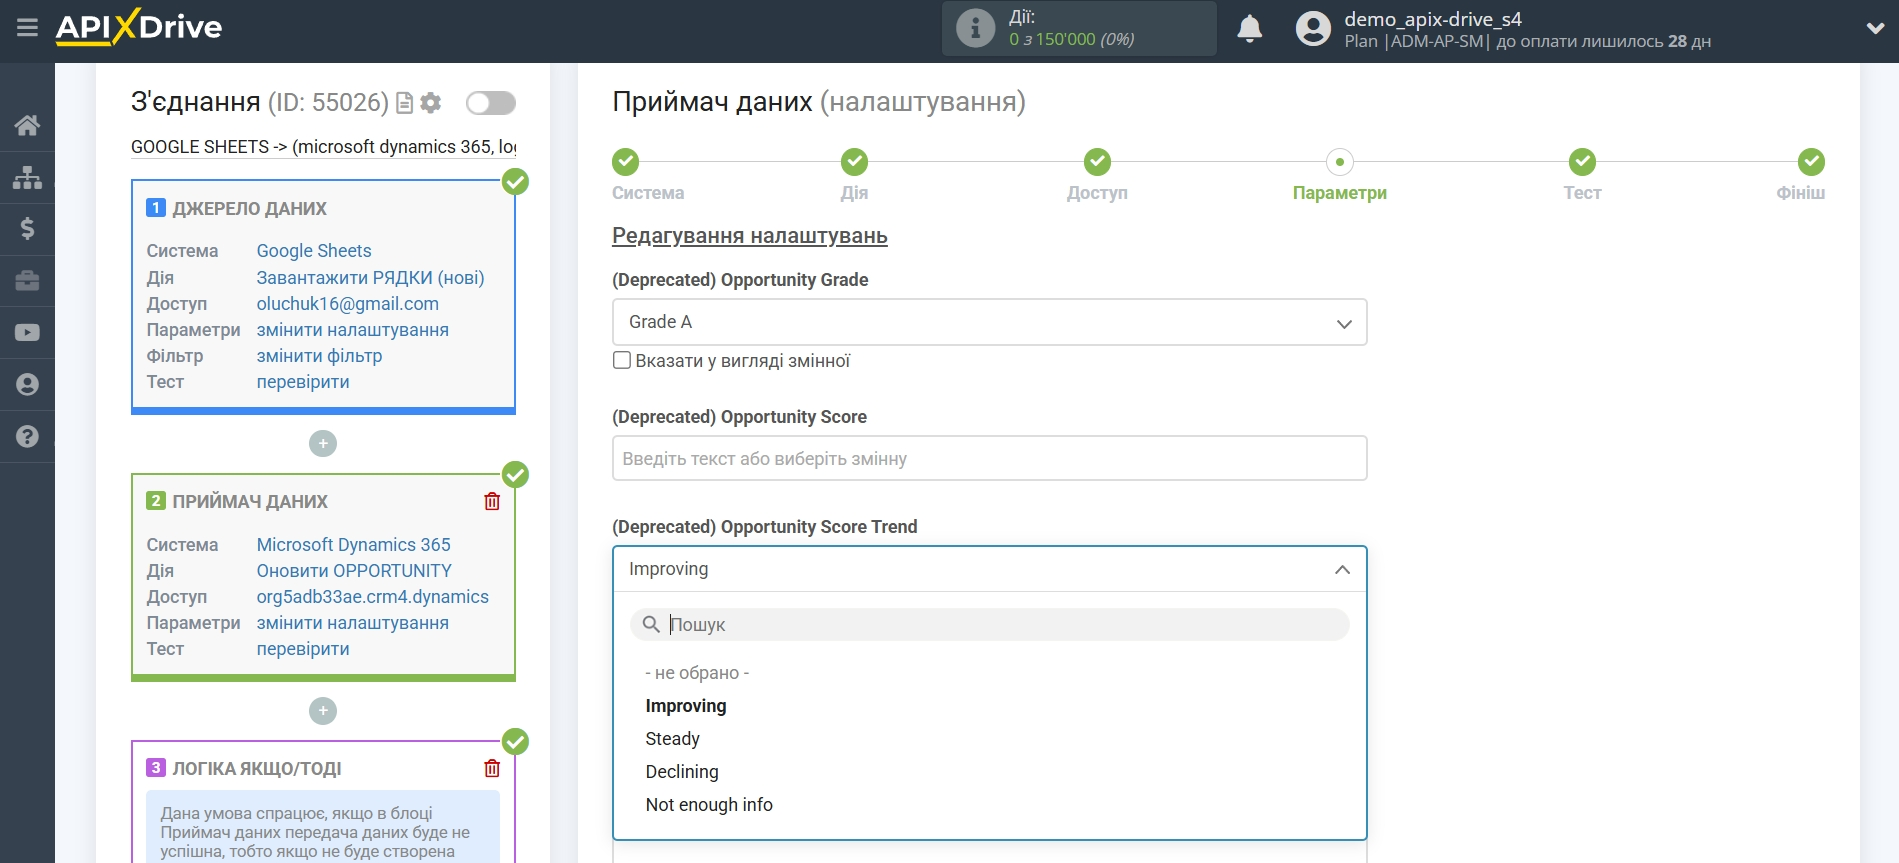Click the account avatar icon

click(1313, 28)
